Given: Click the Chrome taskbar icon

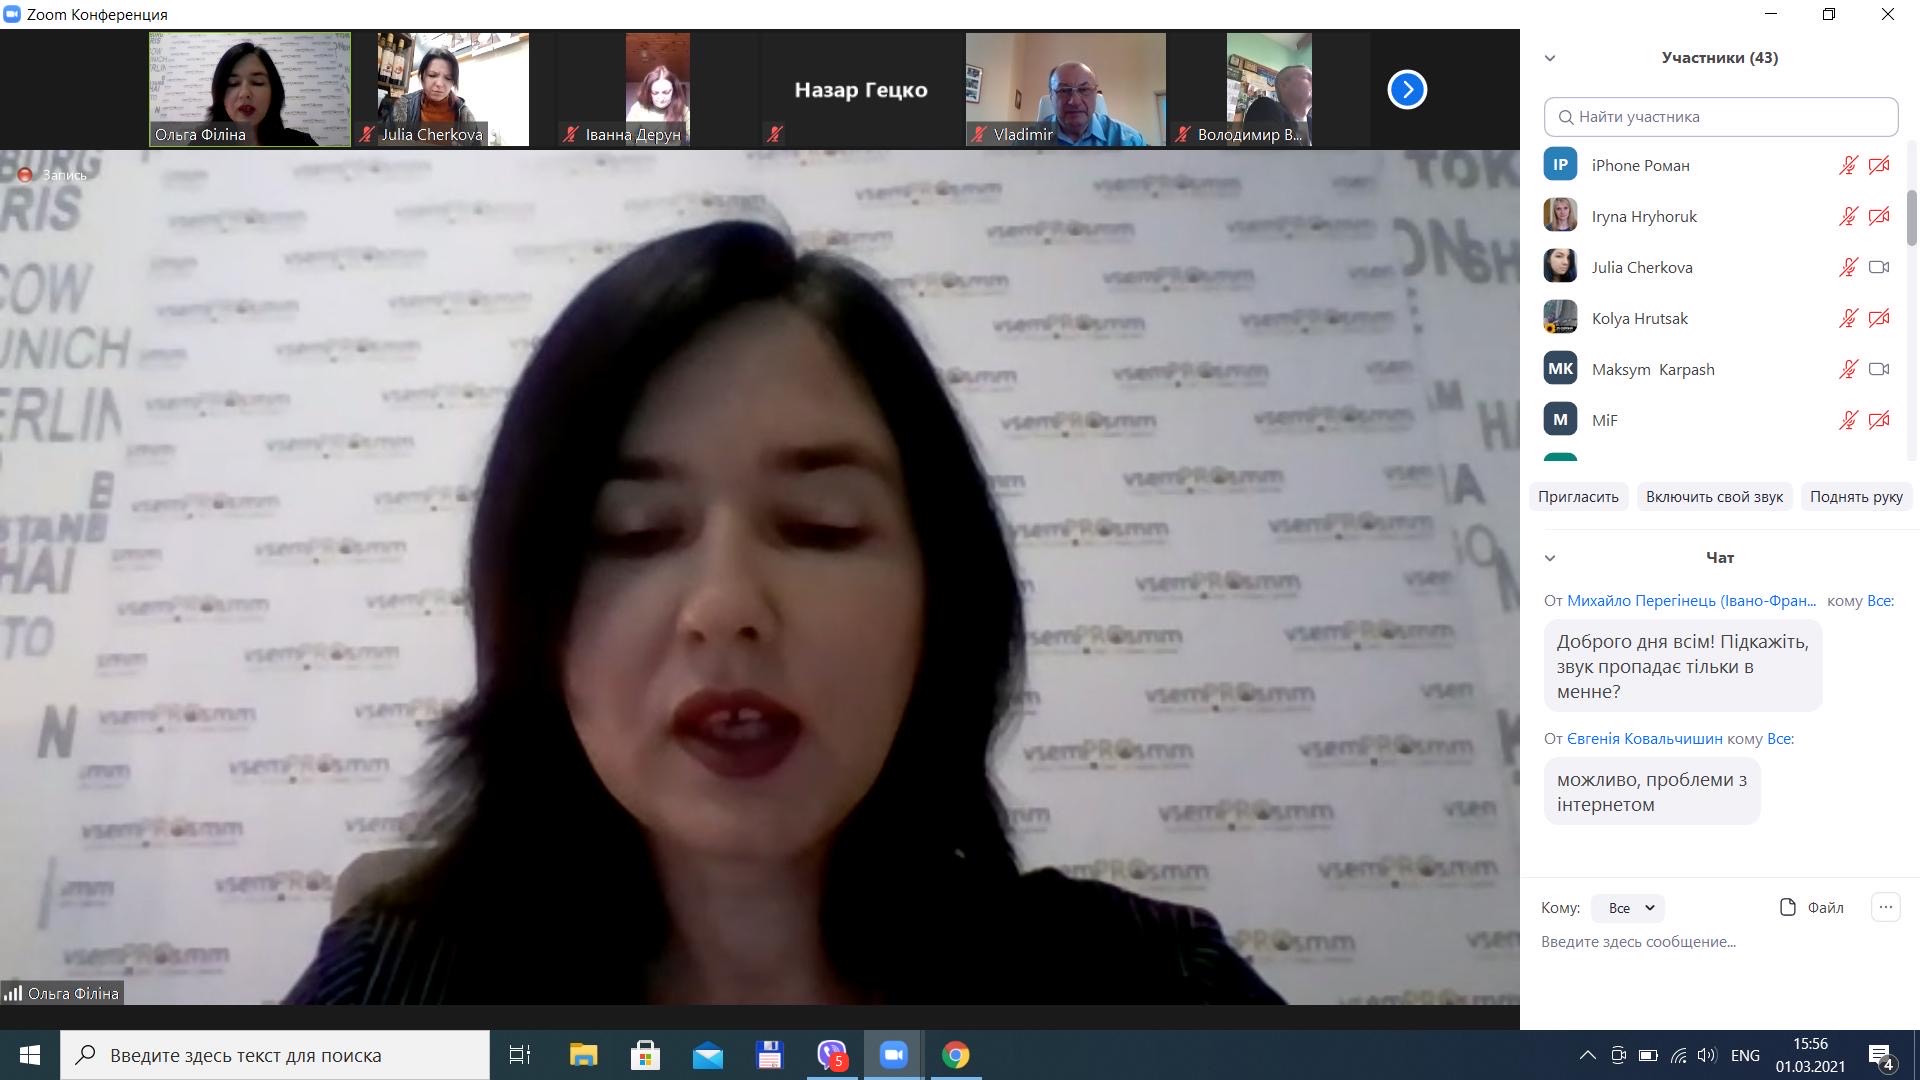Looking at the screenshot, I should (955, 1055).
